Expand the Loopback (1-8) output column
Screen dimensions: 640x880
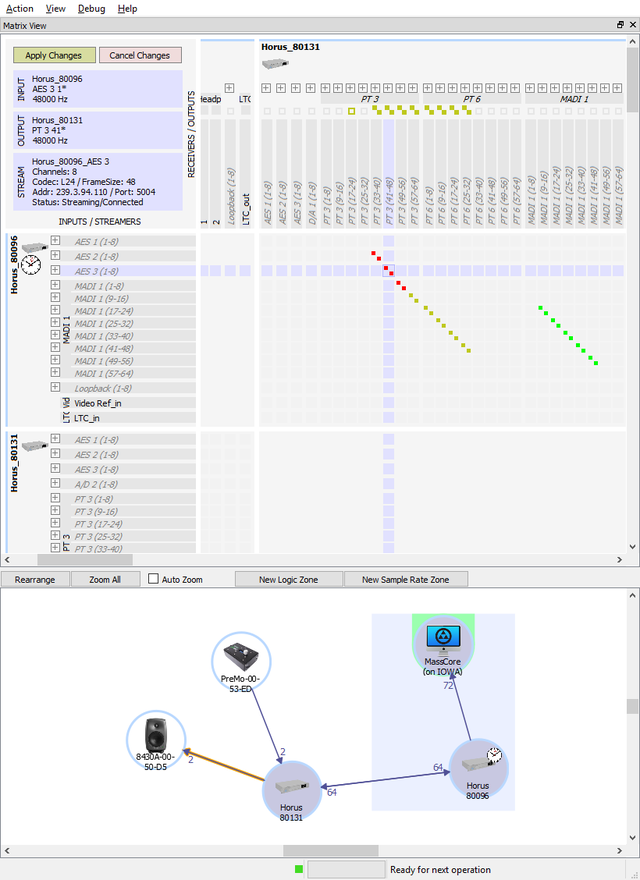pos(229,88)
